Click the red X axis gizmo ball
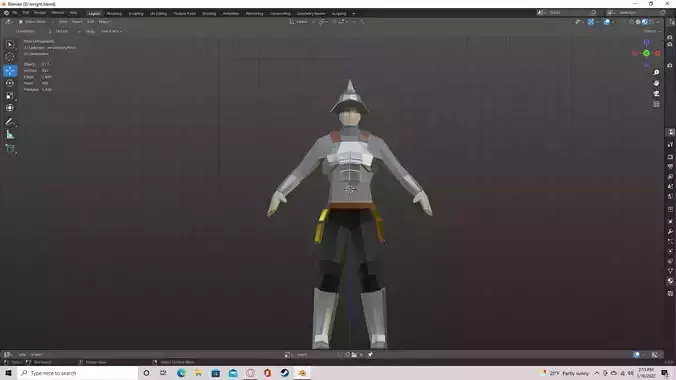This screenshot has width=676, height=380. coord(657,53)
